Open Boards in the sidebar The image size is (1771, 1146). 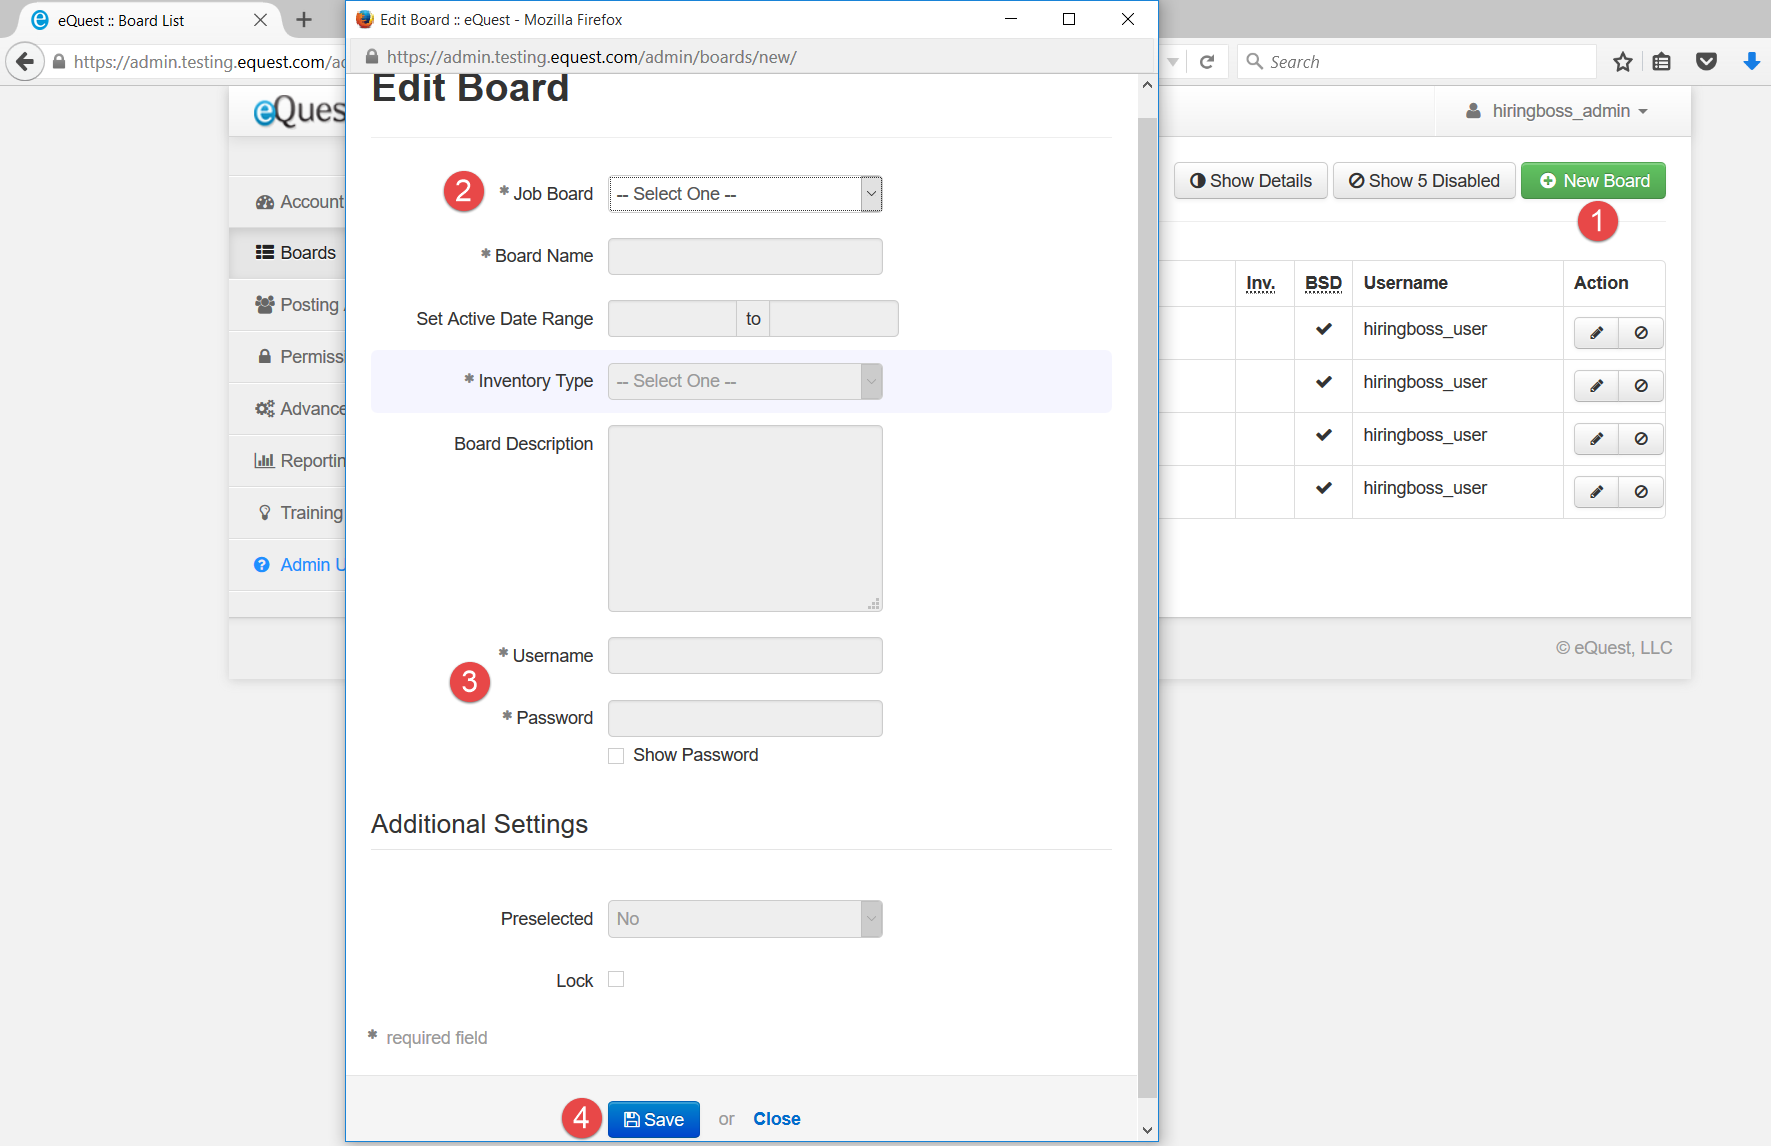point(288,253)
